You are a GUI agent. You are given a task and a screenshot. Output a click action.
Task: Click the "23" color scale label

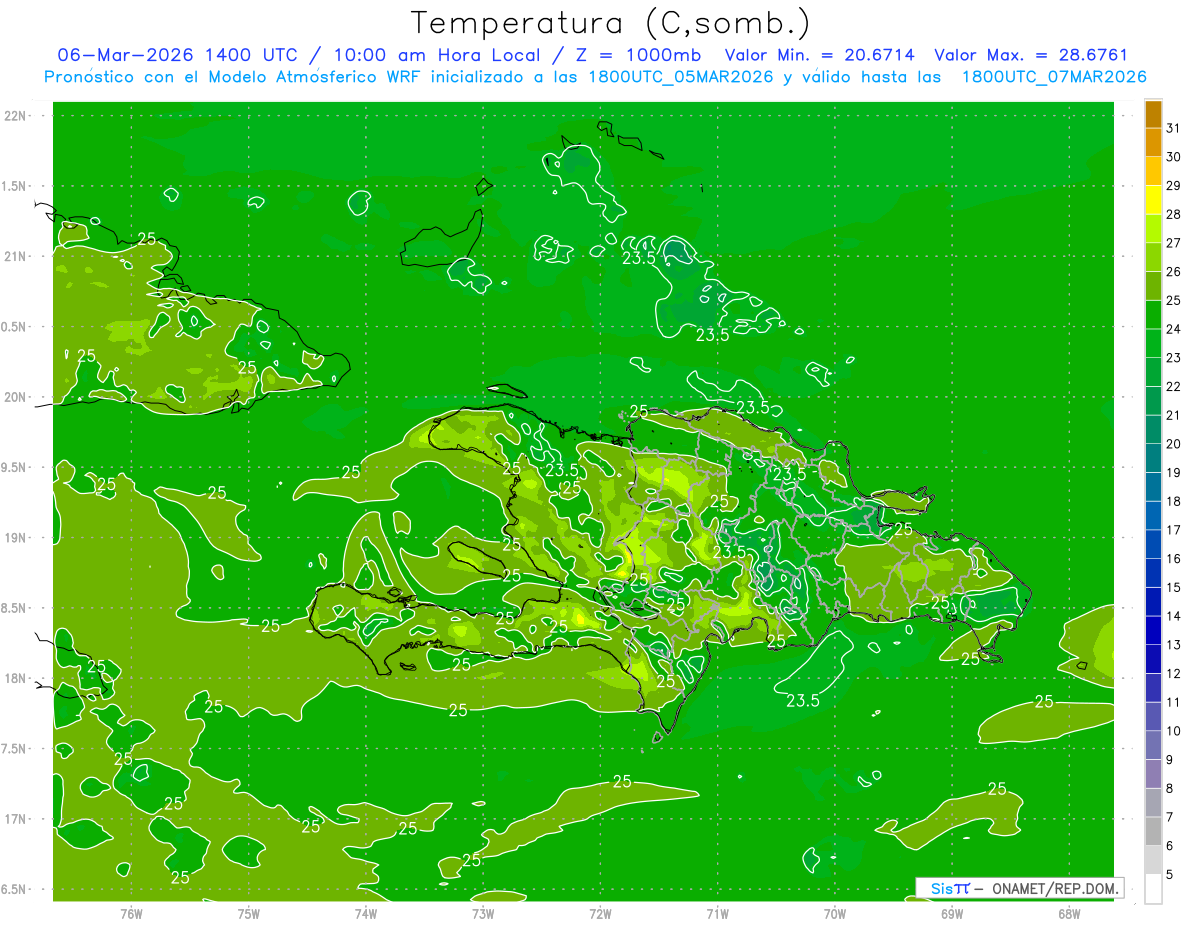pyautogui.click(x=1173, y=358)
